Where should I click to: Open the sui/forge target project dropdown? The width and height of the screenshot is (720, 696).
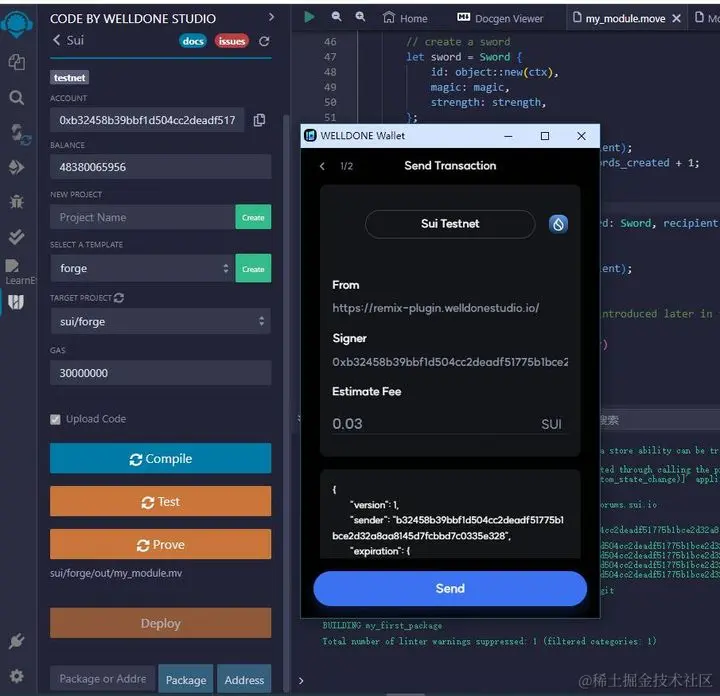[x=160, y=321]
